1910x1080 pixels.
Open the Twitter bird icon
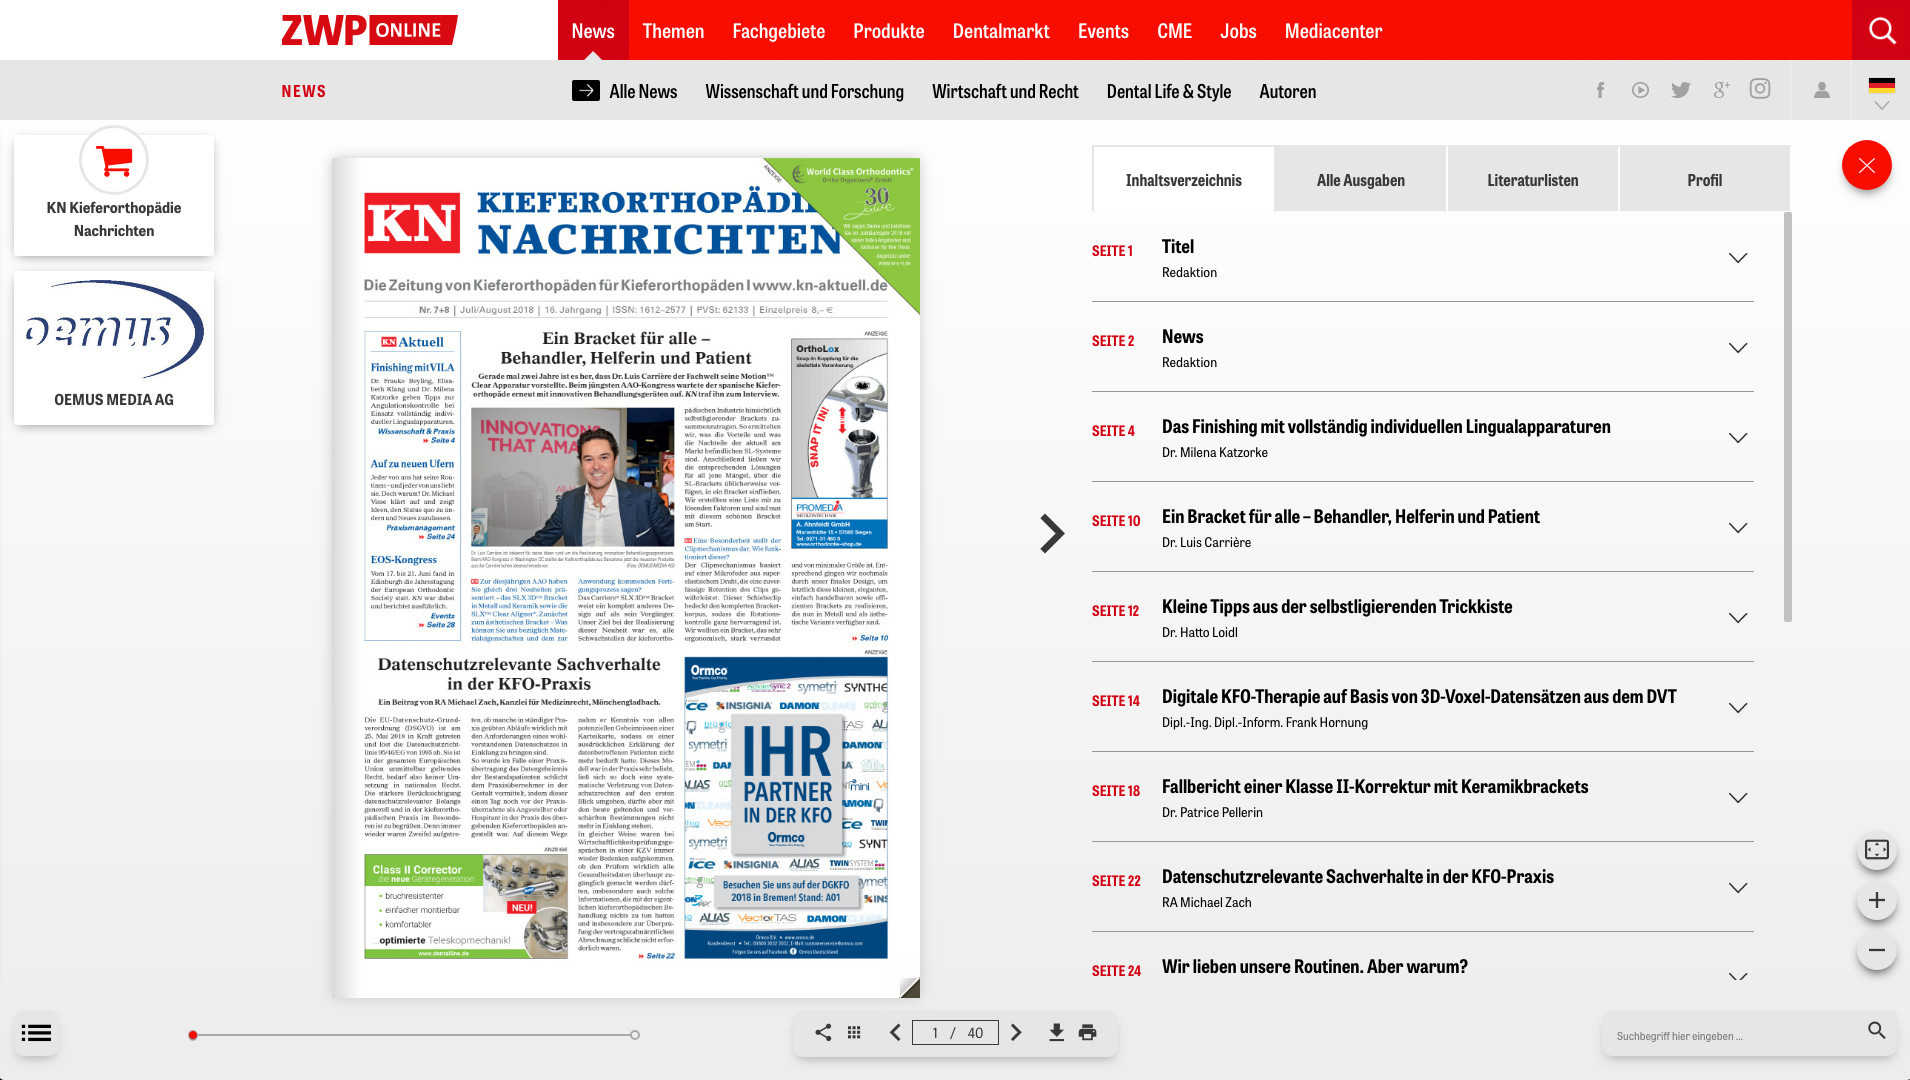coord(1681,90)
